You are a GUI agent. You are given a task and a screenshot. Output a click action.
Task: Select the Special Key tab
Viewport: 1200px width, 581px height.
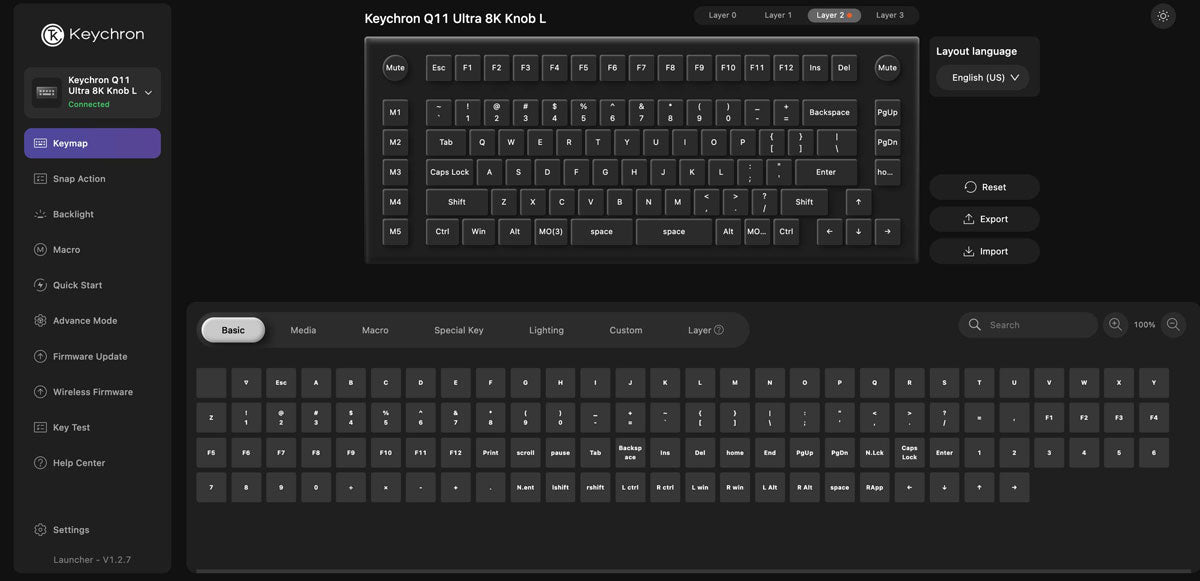coord(459,330)
